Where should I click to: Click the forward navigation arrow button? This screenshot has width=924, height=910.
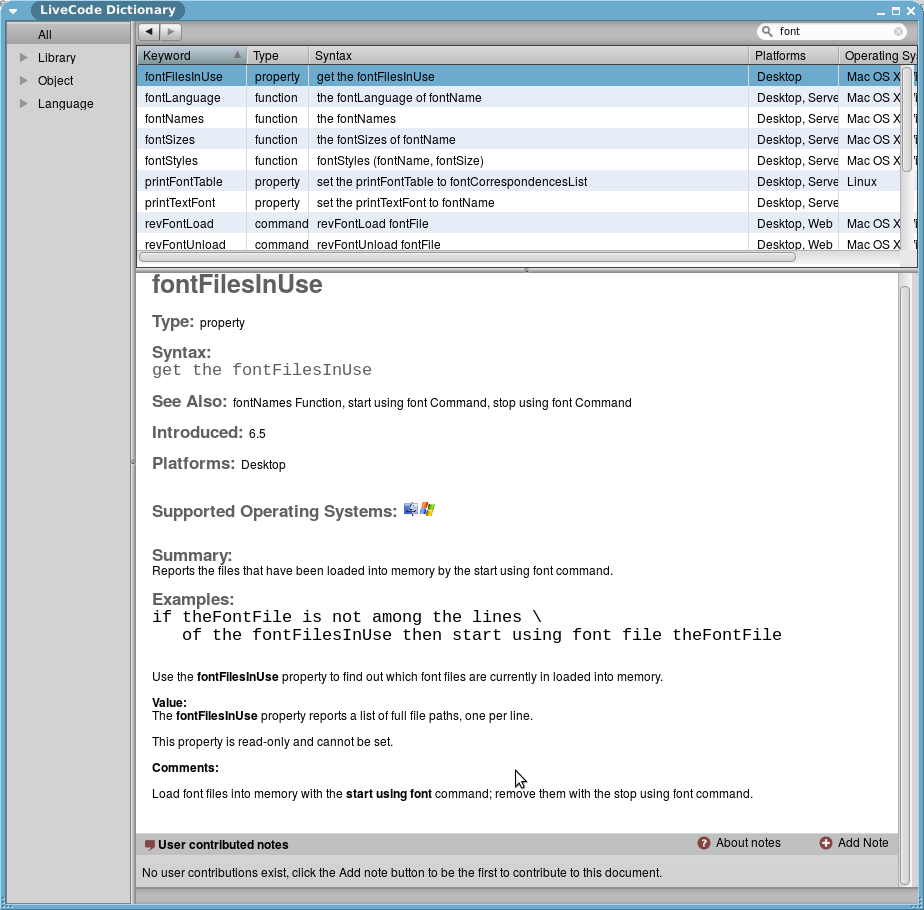click(171, 32)
